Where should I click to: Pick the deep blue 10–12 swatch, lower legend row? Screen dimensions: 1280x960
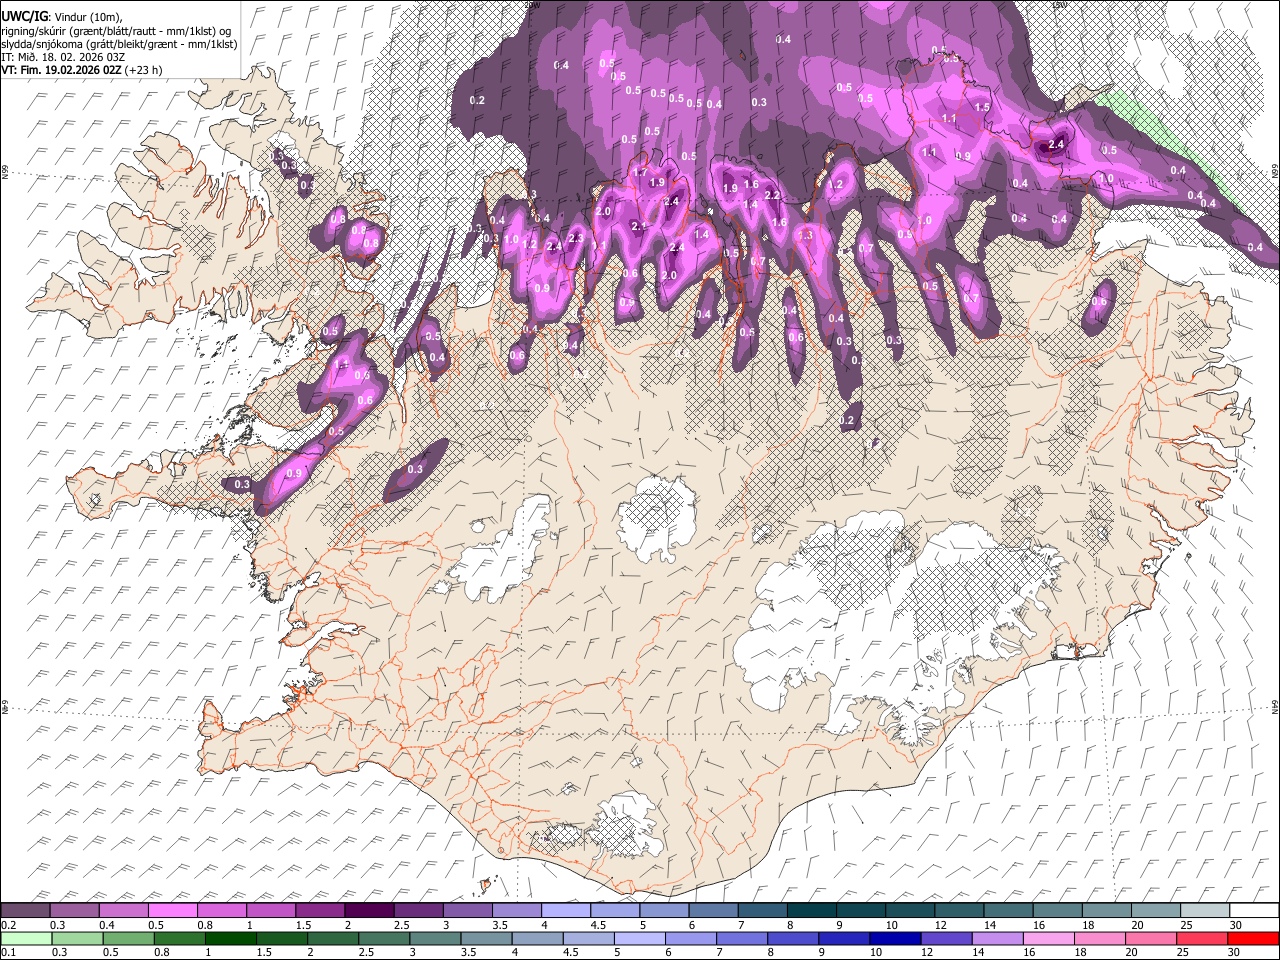pos(896,939)
